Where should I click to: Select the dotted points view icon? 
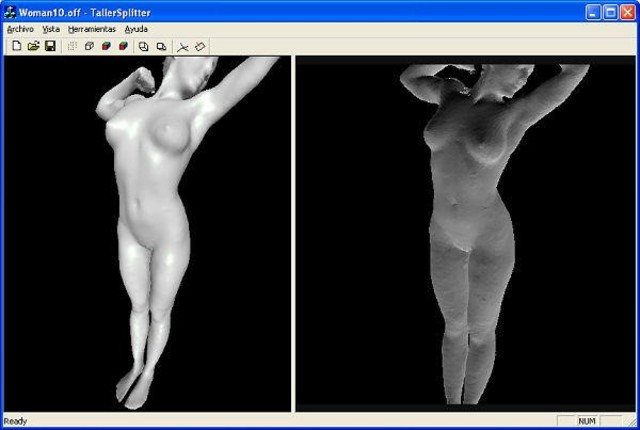point(72,46)
